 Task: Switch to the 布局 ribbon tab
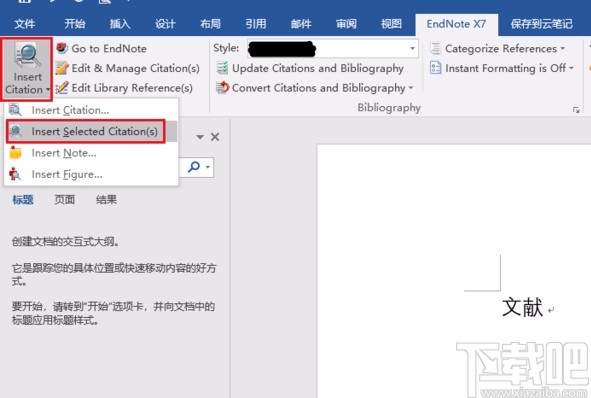click(x=210, y=24)
